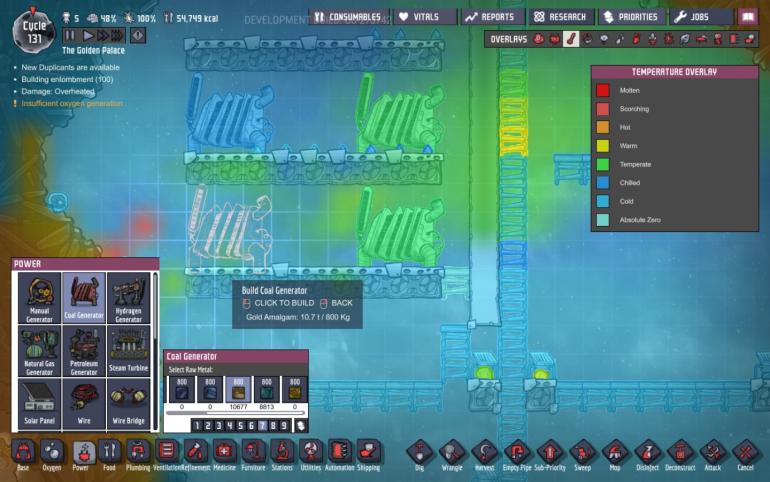Open the Plumbing build category

click(x=138, y=455)
